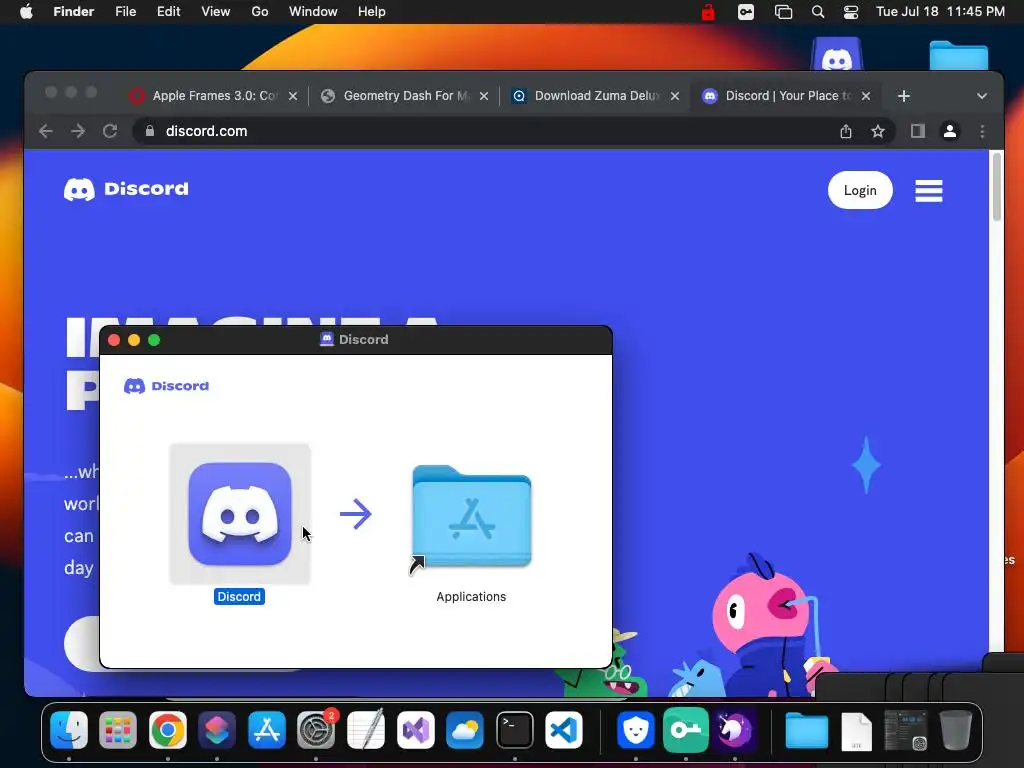Viewport: 1024px width, 768px height.
Task: Open Visual Studio Code from the Dock
Action: [x=564, y=730]
